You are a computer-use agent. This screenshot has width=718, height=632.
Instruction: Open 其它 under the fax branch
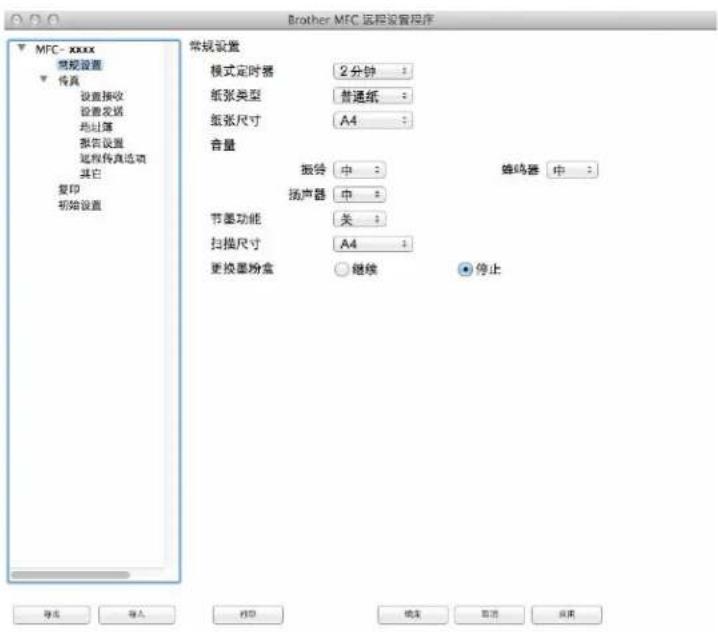click(x=91, y=174)
